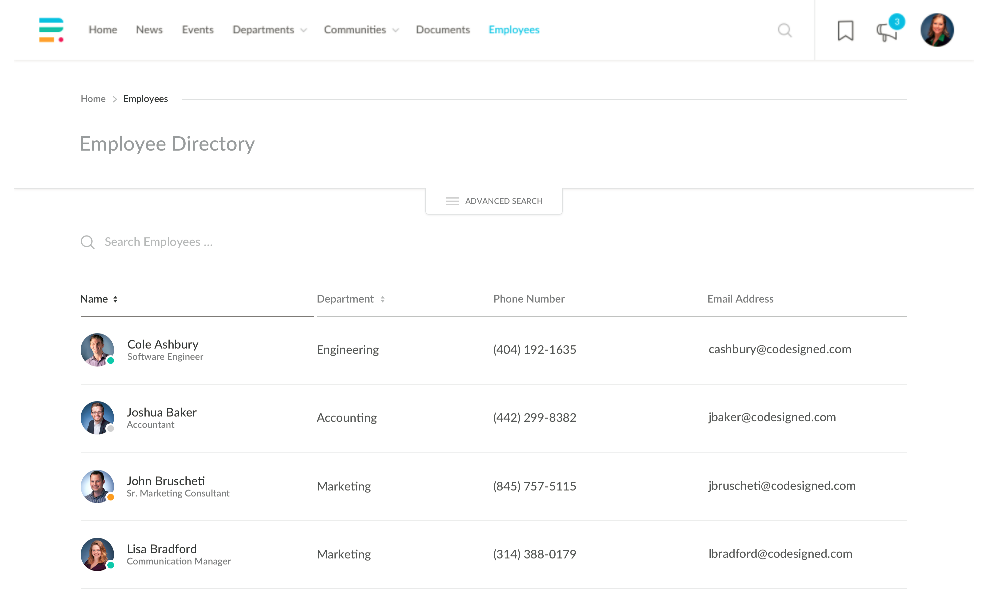Open the search magnifier in the navigation bar
This screenshot has width=990, height=591.
pos(785,30)
